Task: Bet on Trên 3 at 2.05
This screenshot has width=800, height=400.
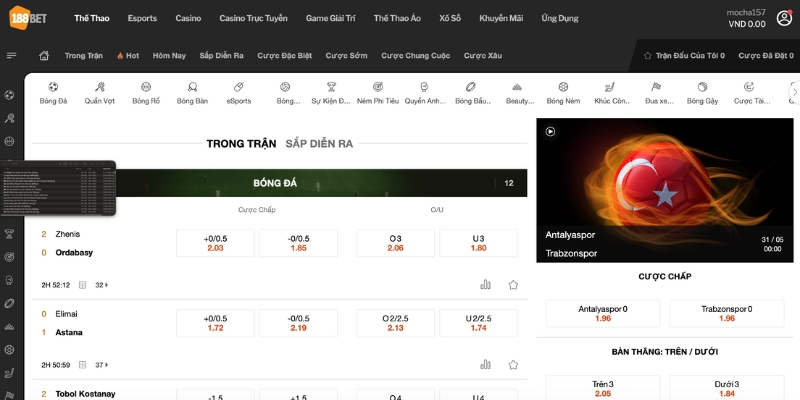Action: coord(603,388)
